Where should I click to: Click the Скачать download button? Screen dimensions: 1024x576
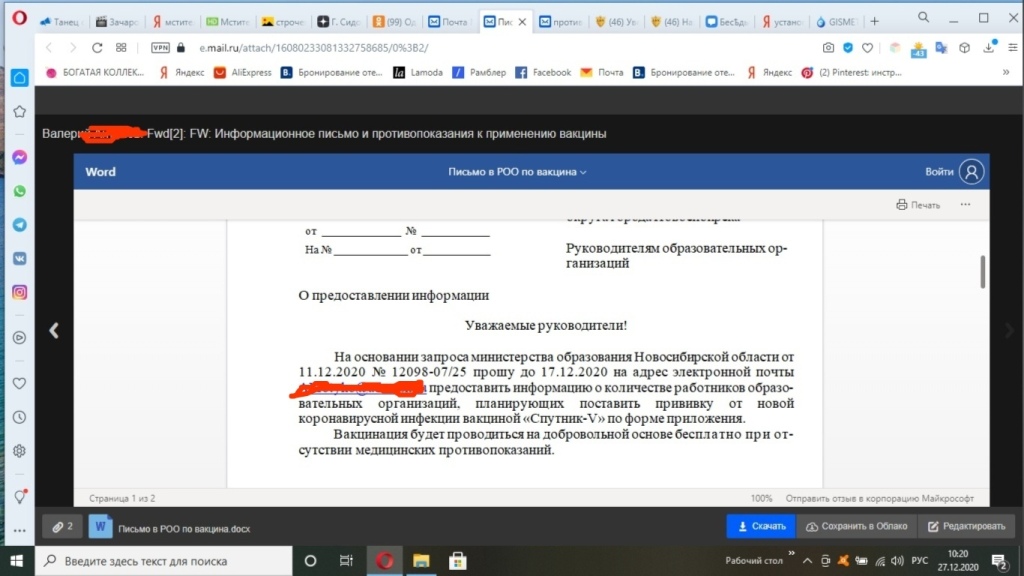761,526
